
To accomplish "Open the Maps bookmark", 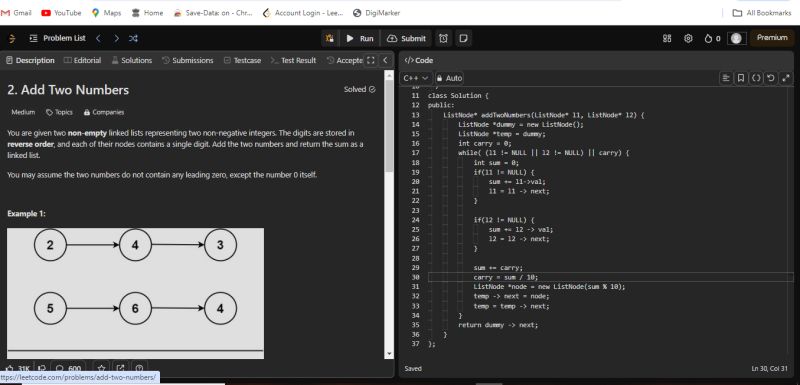I will 106,13.
